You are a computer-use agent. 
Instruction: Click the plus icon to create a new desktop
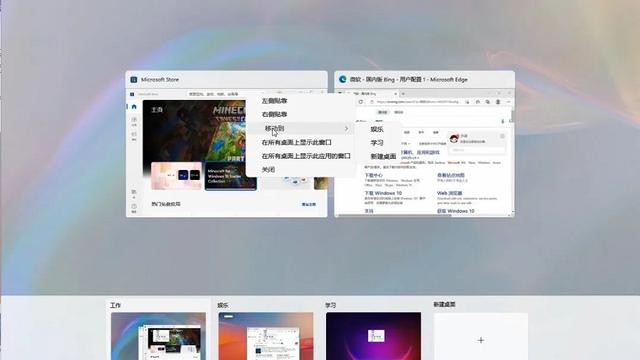(x=481, y=340)
